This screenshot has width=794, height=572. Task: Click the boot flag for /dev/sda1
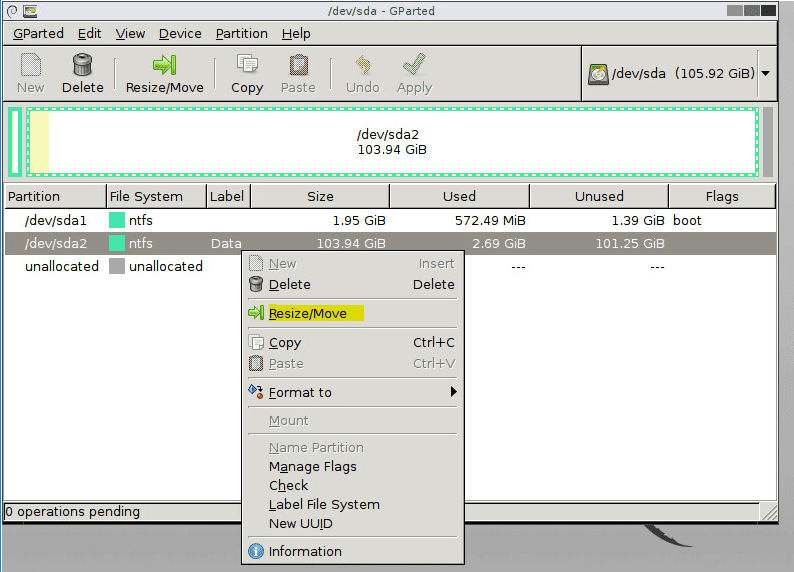(x=687, y=221)
